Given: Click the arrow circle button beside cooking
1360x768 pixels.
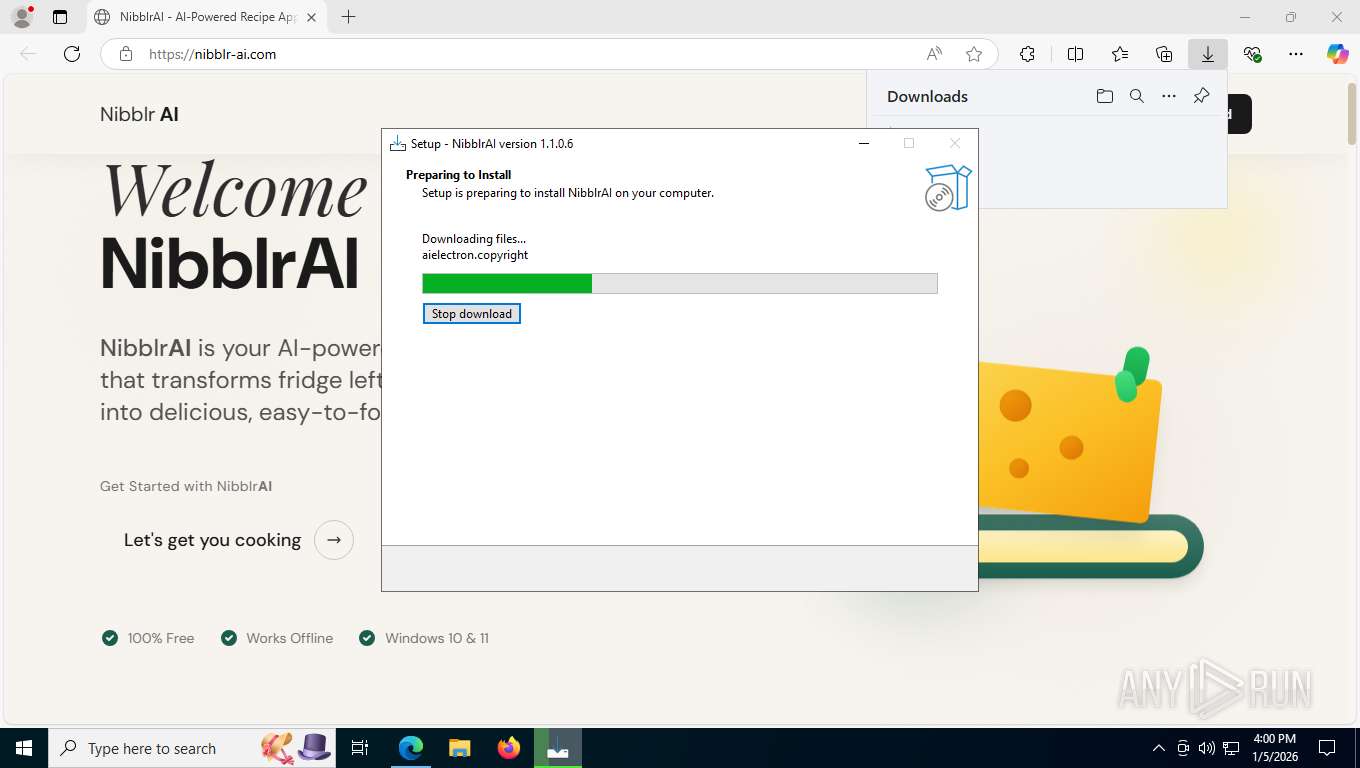Looking at the screenshot, I should (x=334, y=540).
